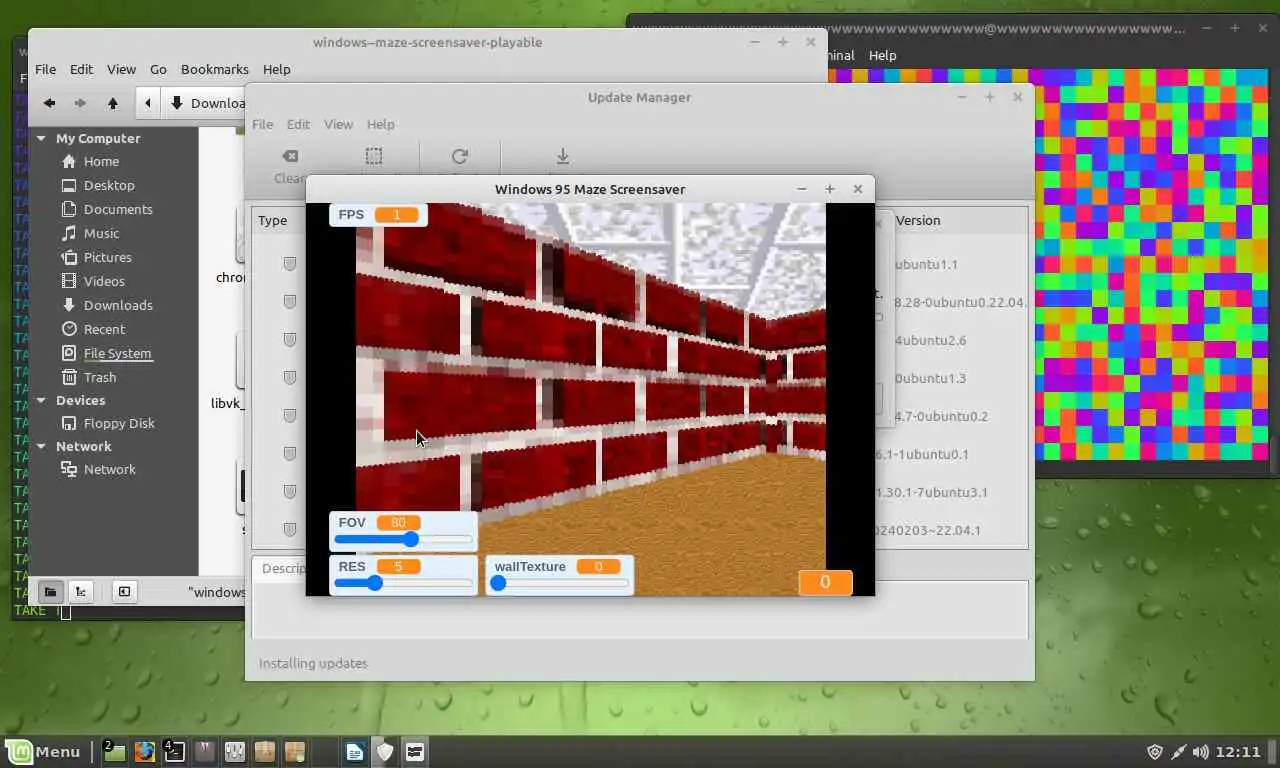1280x768 pixels.
Task: Open the Help menu in Update Manager
Action: click(380, 124)
